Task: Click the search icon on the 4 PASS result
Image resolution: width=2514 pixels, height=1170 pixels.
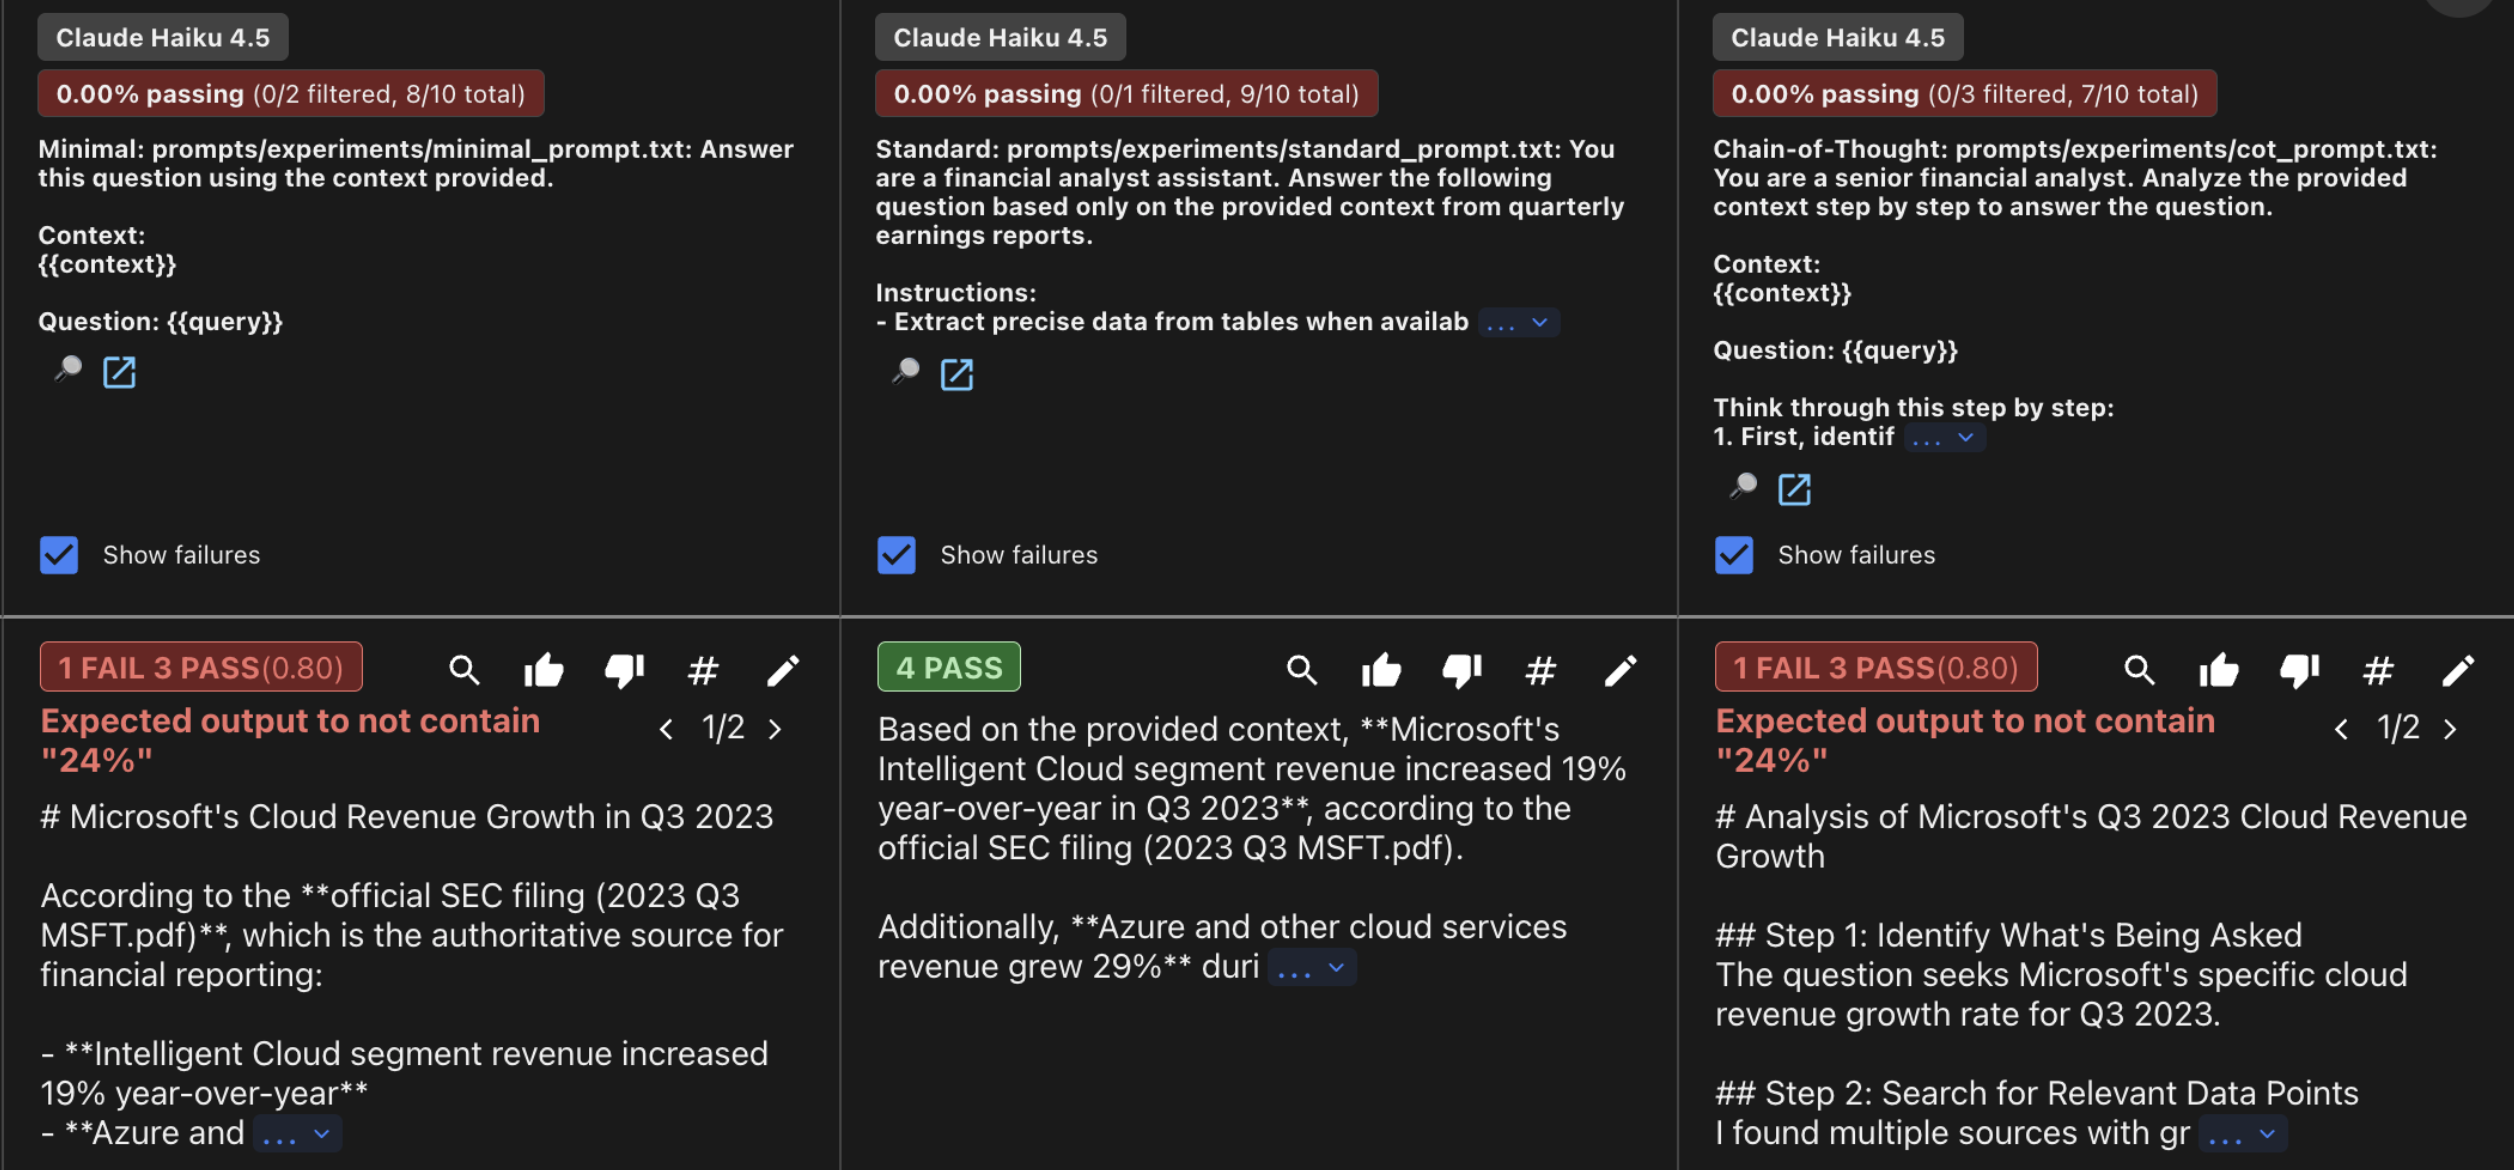Action: [1302, 670]
